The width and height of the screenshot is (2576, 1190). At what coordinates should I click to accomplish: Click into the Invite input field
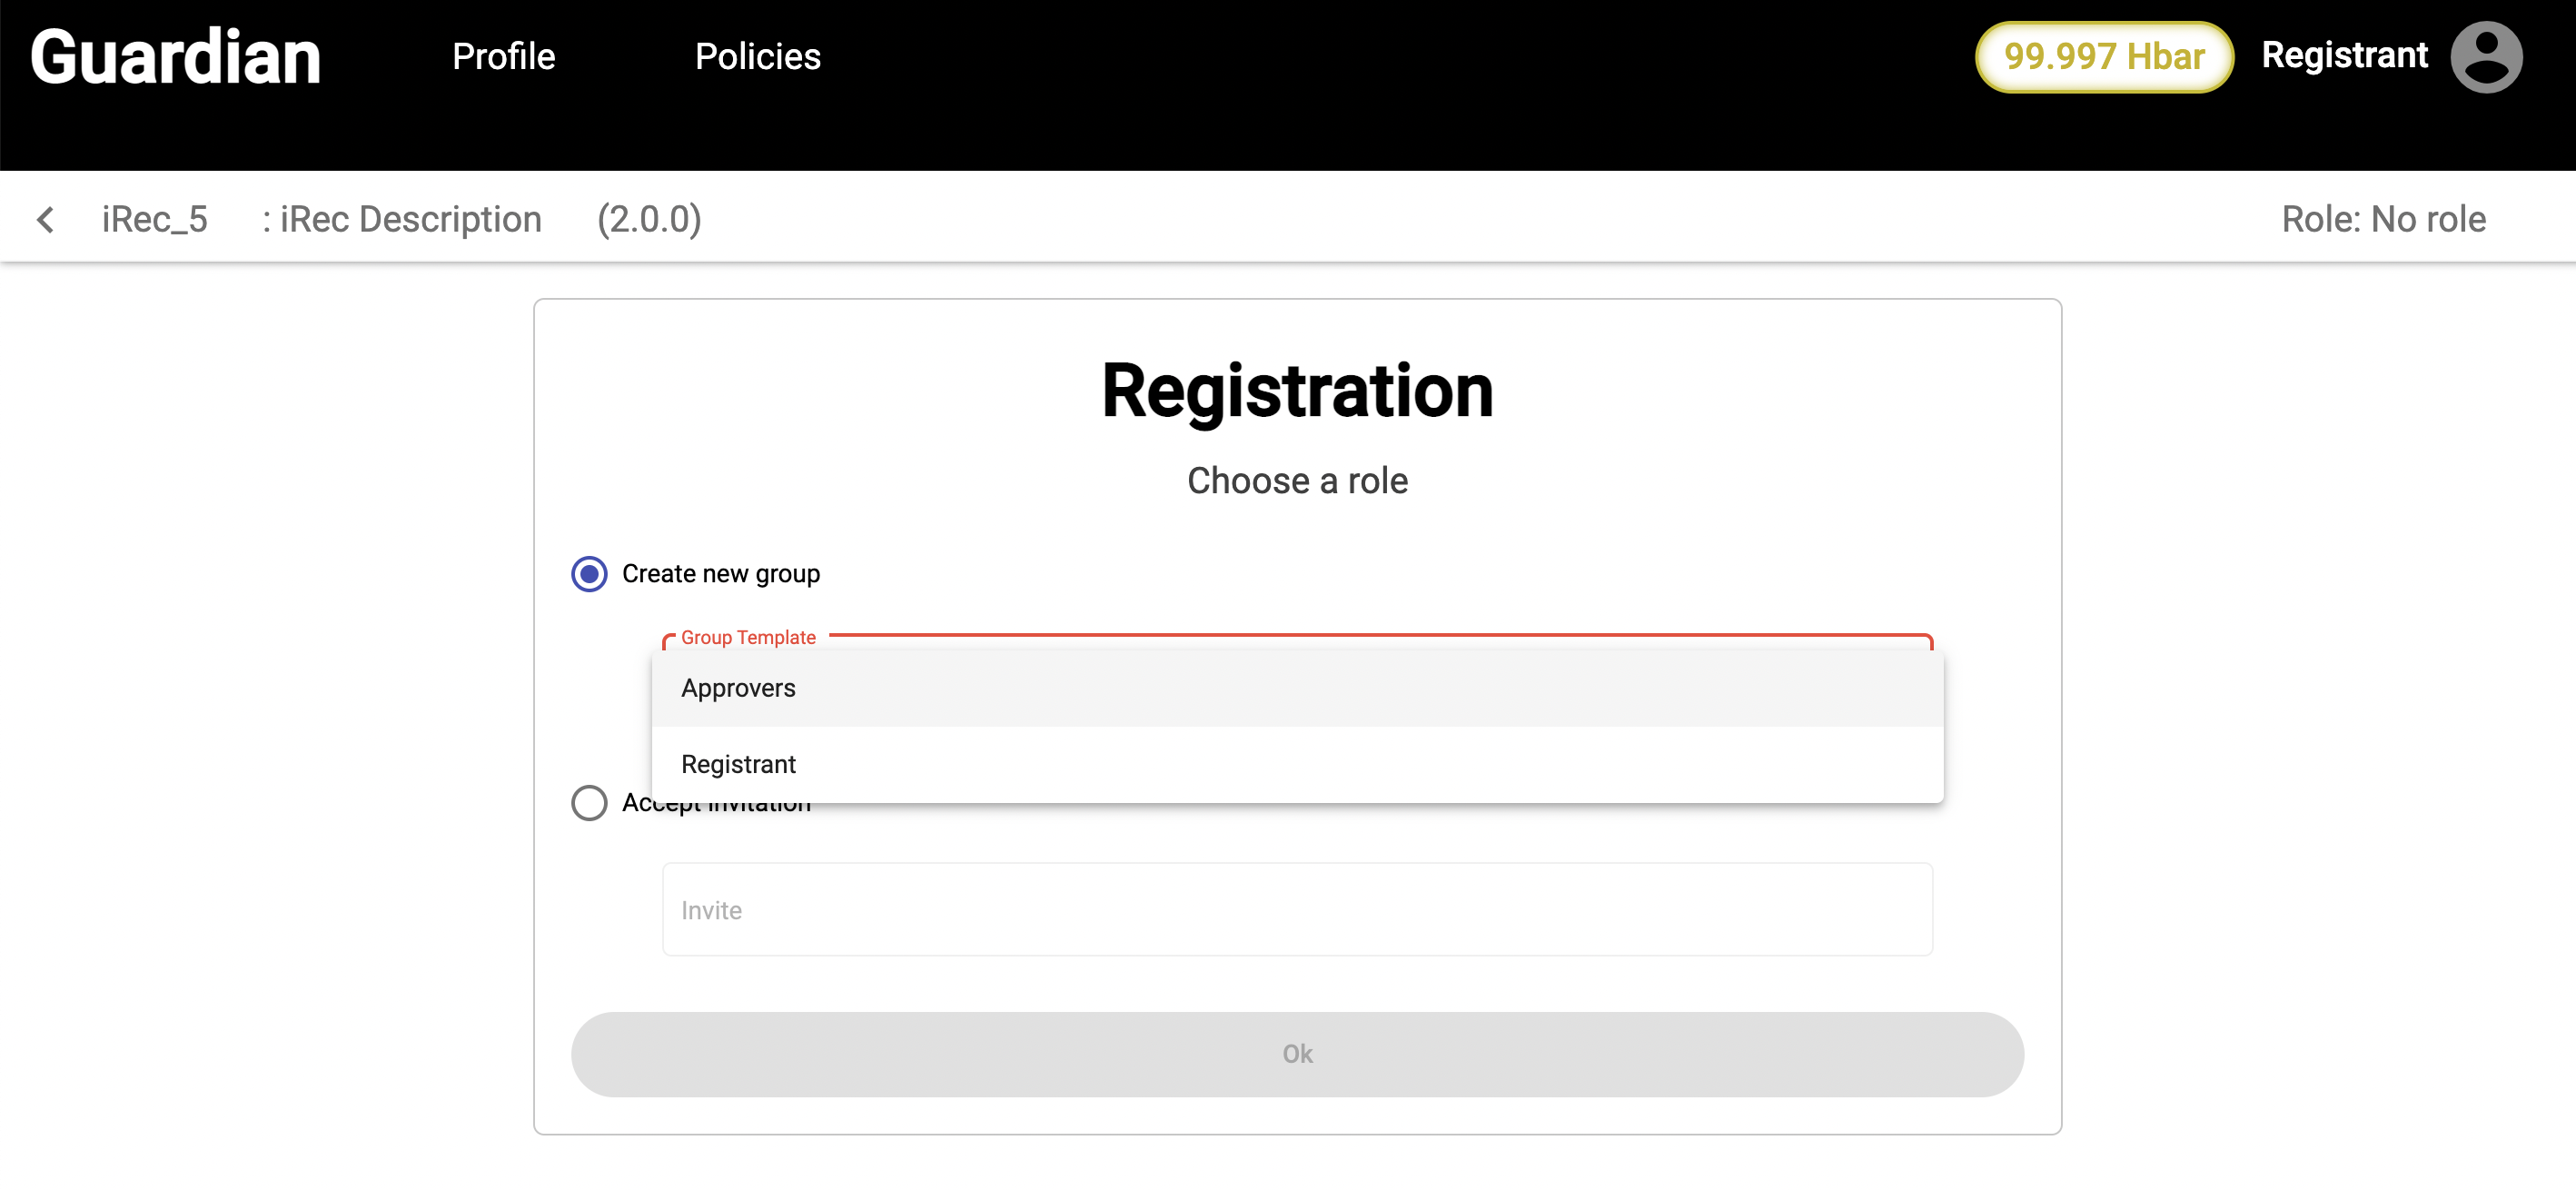(1296, 910)
